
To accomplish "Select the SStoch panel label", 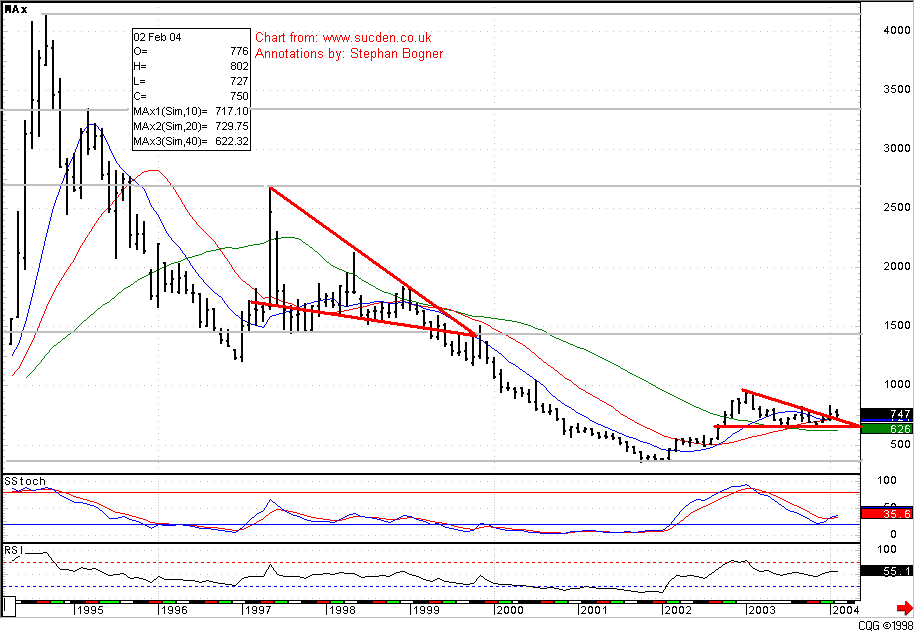I will [24, 481].
